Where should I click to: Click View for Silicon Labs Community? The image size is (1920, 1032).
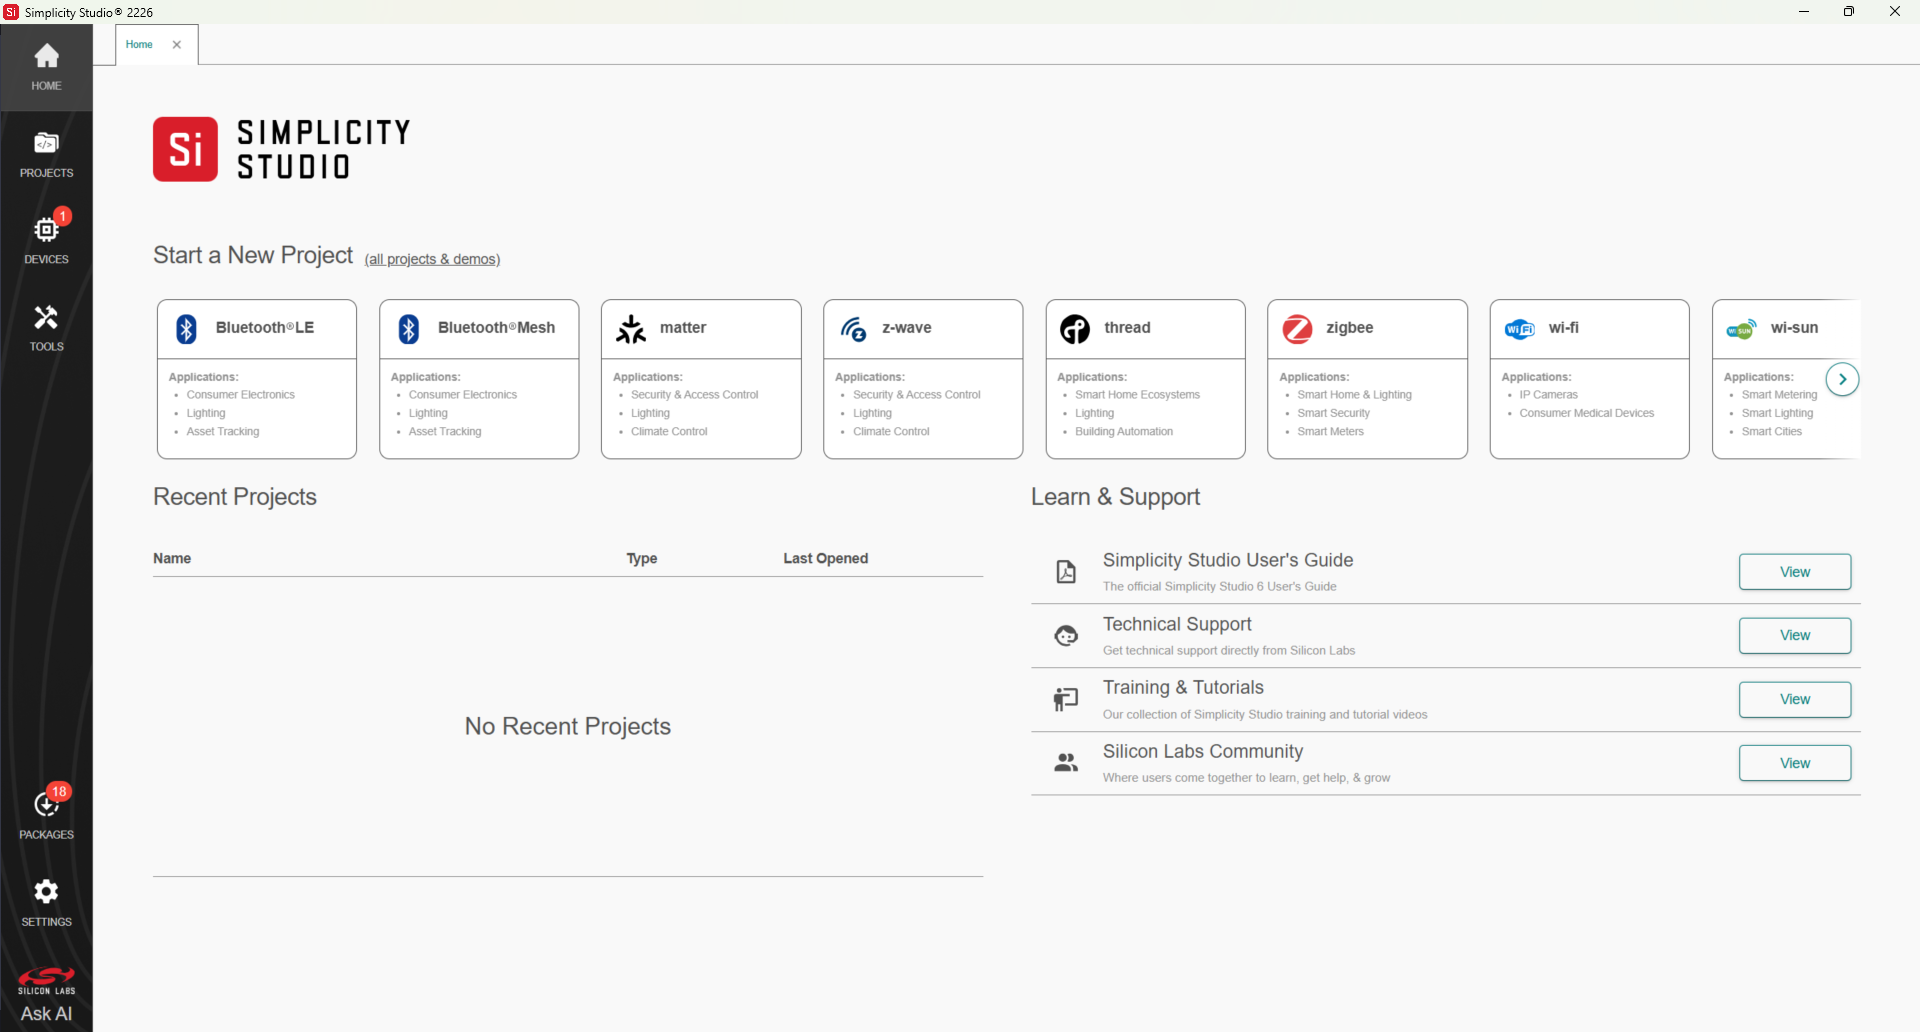[1795, 763]
